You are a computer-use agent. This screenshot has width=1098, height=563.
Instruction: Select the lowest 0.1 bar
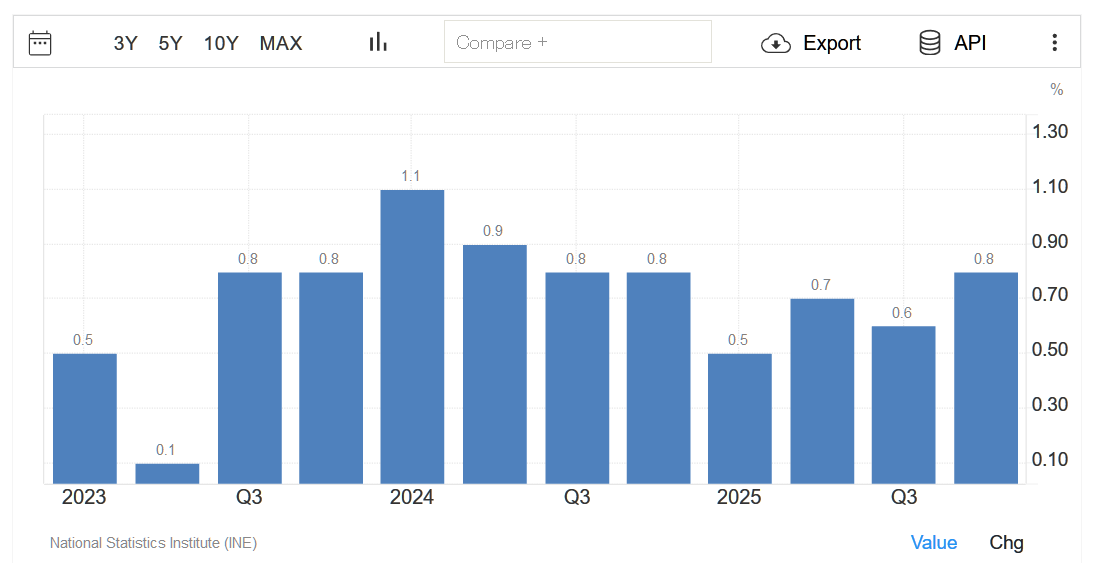point(167,473)
